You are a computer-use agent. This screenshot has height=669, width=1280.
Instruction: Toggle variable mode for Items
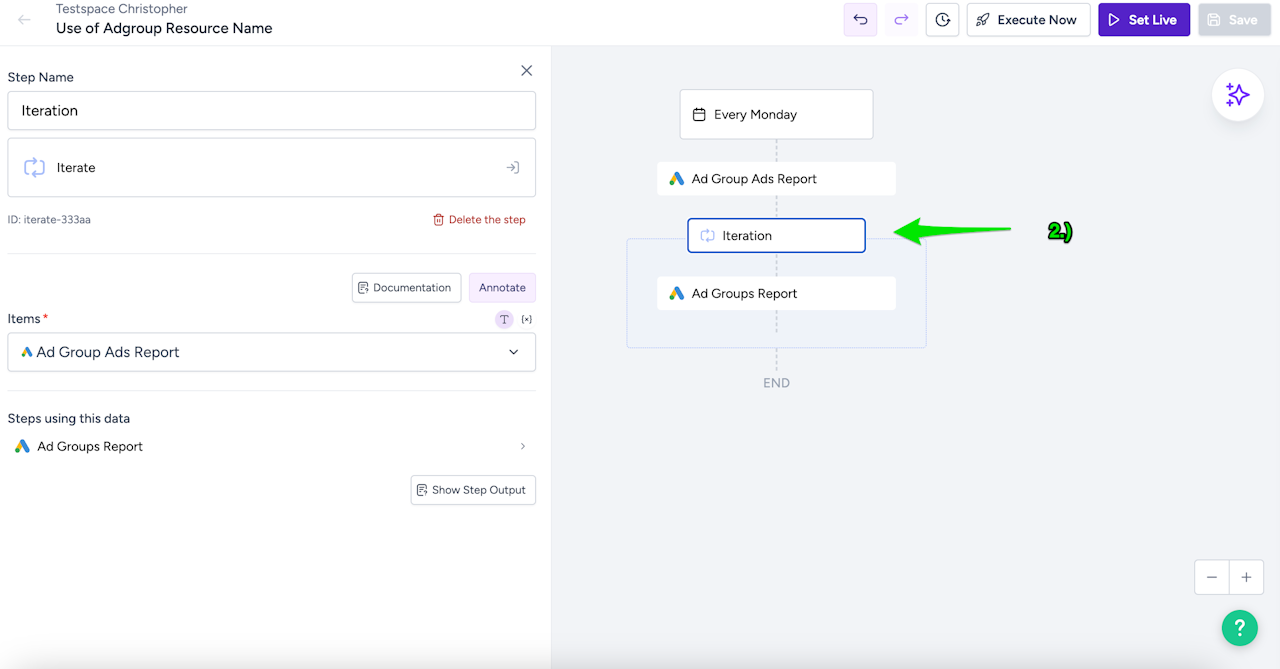click(x=527, y=319)
